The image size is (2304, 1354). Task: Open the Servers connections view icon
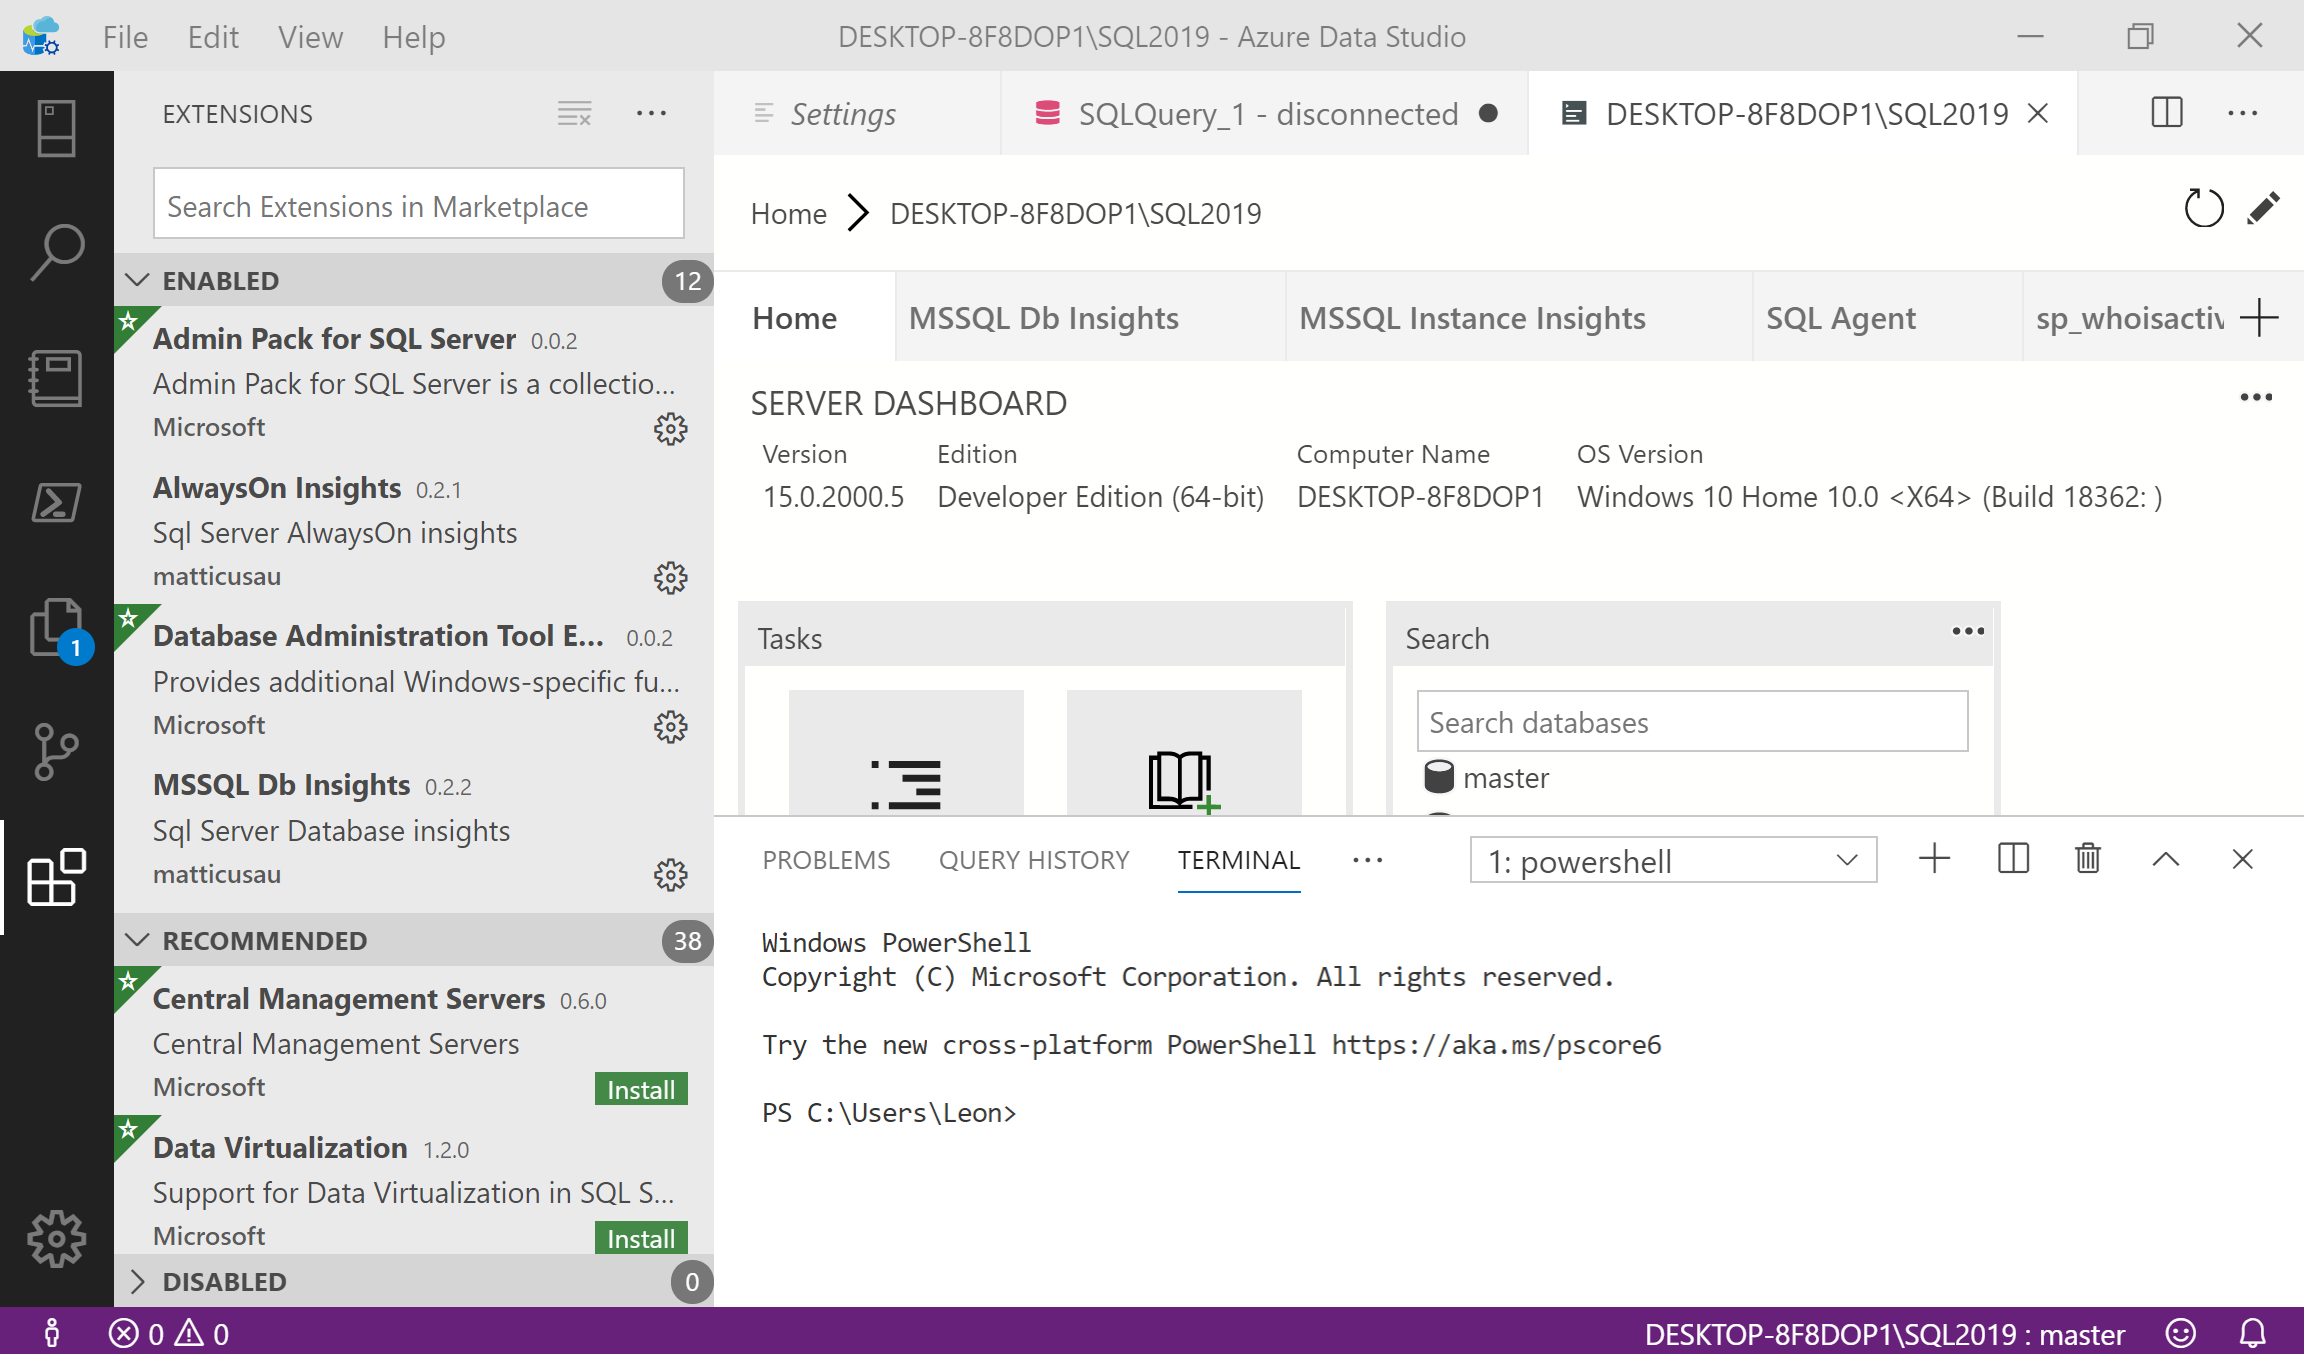56,128
